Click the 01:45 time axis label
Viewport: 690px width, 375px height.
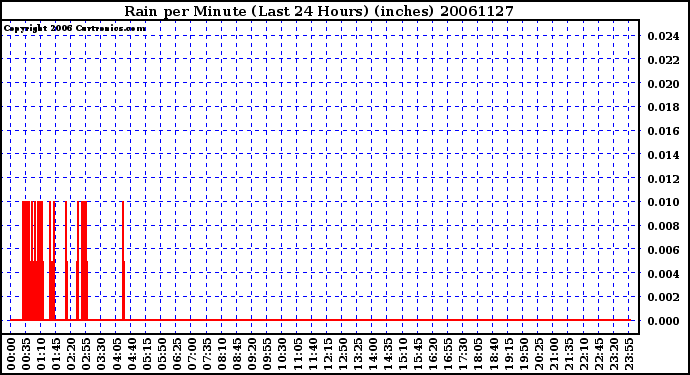coord(56,354)
